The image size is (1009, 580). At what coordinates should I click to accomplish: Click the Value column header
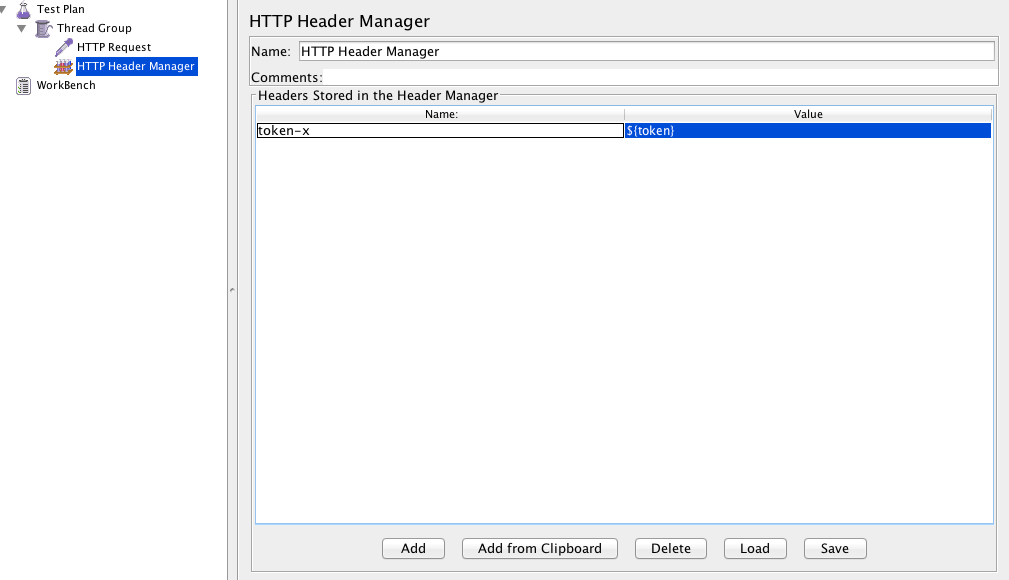tap(808, 114)
